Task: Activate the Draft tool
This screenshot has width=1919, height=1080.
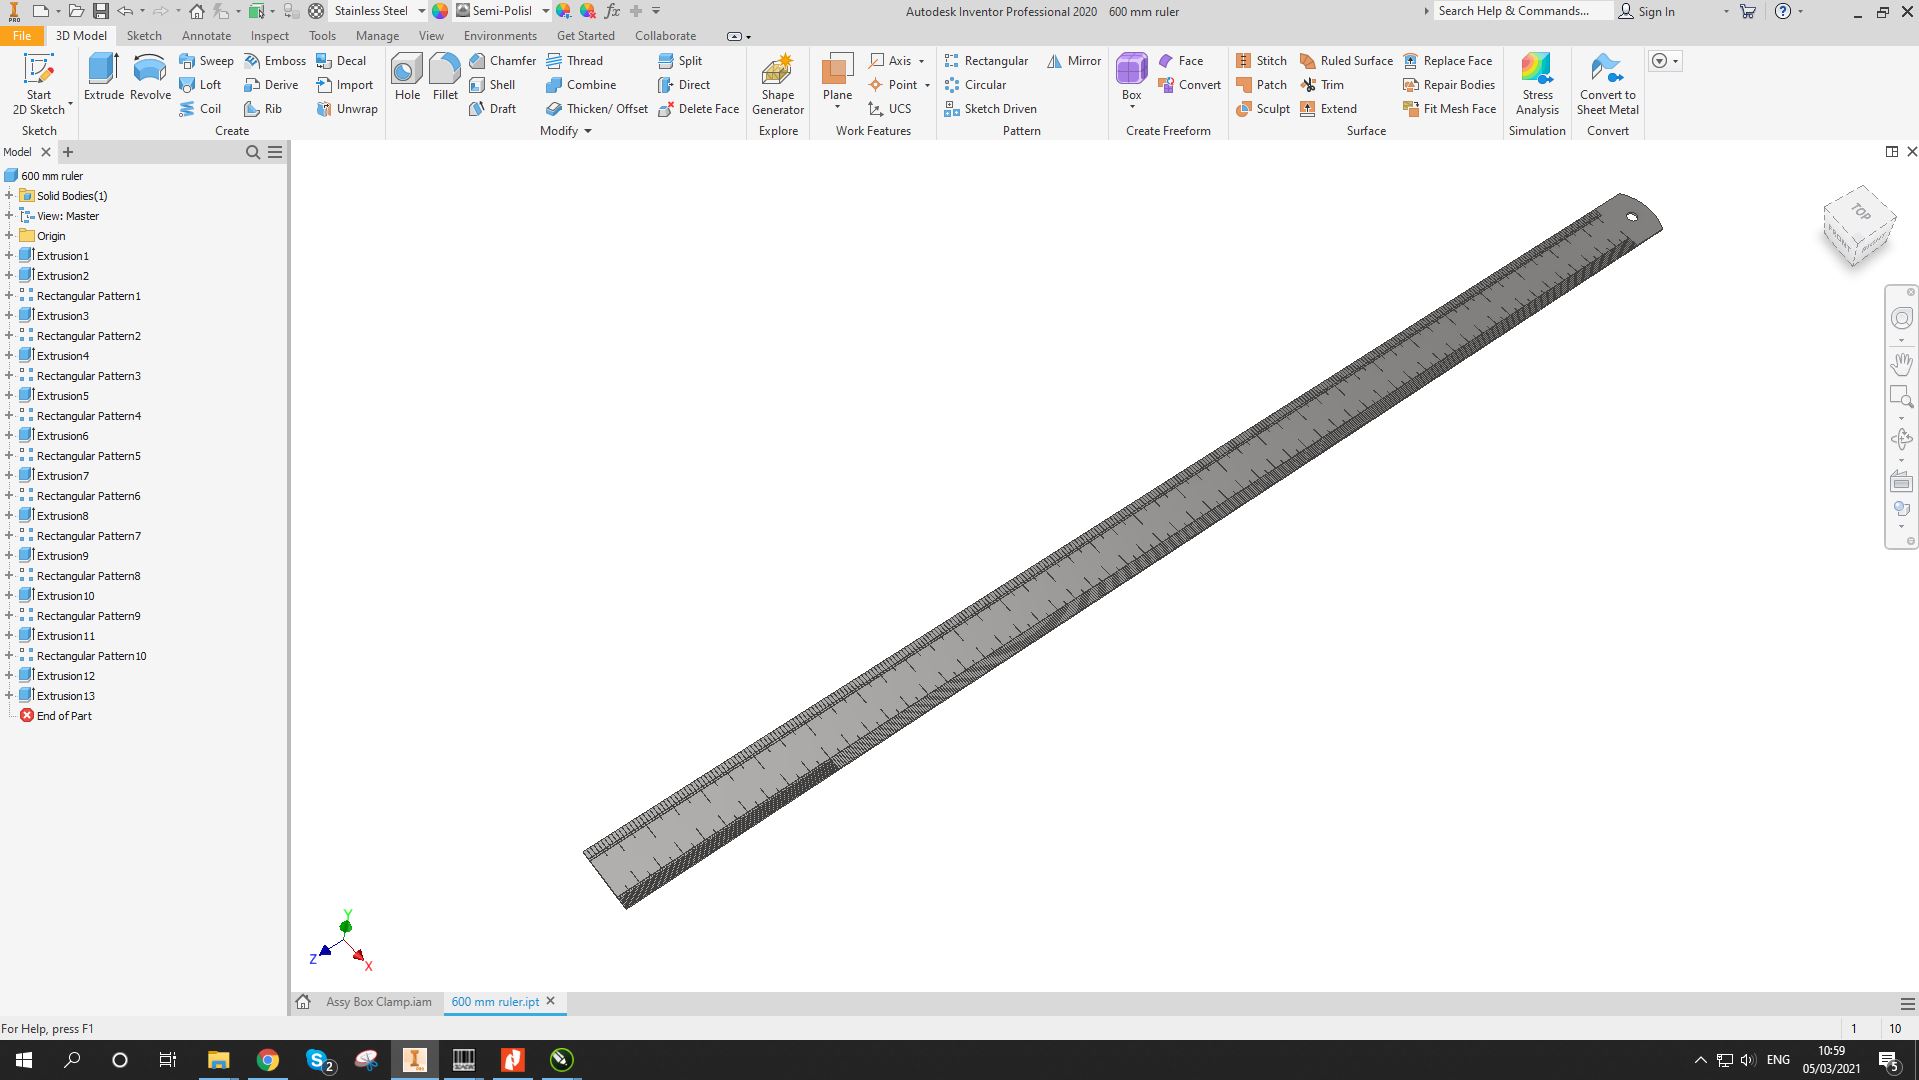Action: 492,109
